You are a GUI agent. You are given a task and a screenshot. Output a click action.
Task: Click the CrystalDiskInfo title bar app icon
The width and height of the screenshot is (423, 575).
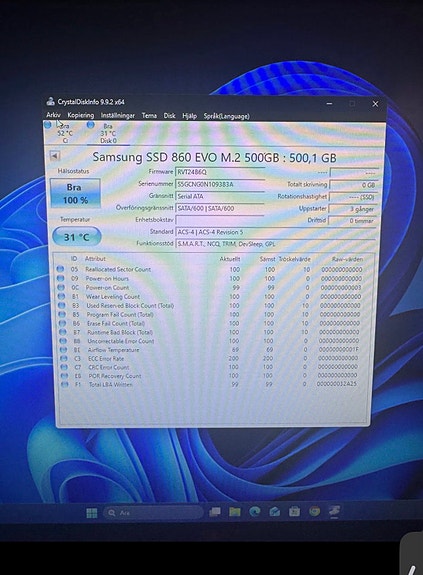tap(50, 101)
